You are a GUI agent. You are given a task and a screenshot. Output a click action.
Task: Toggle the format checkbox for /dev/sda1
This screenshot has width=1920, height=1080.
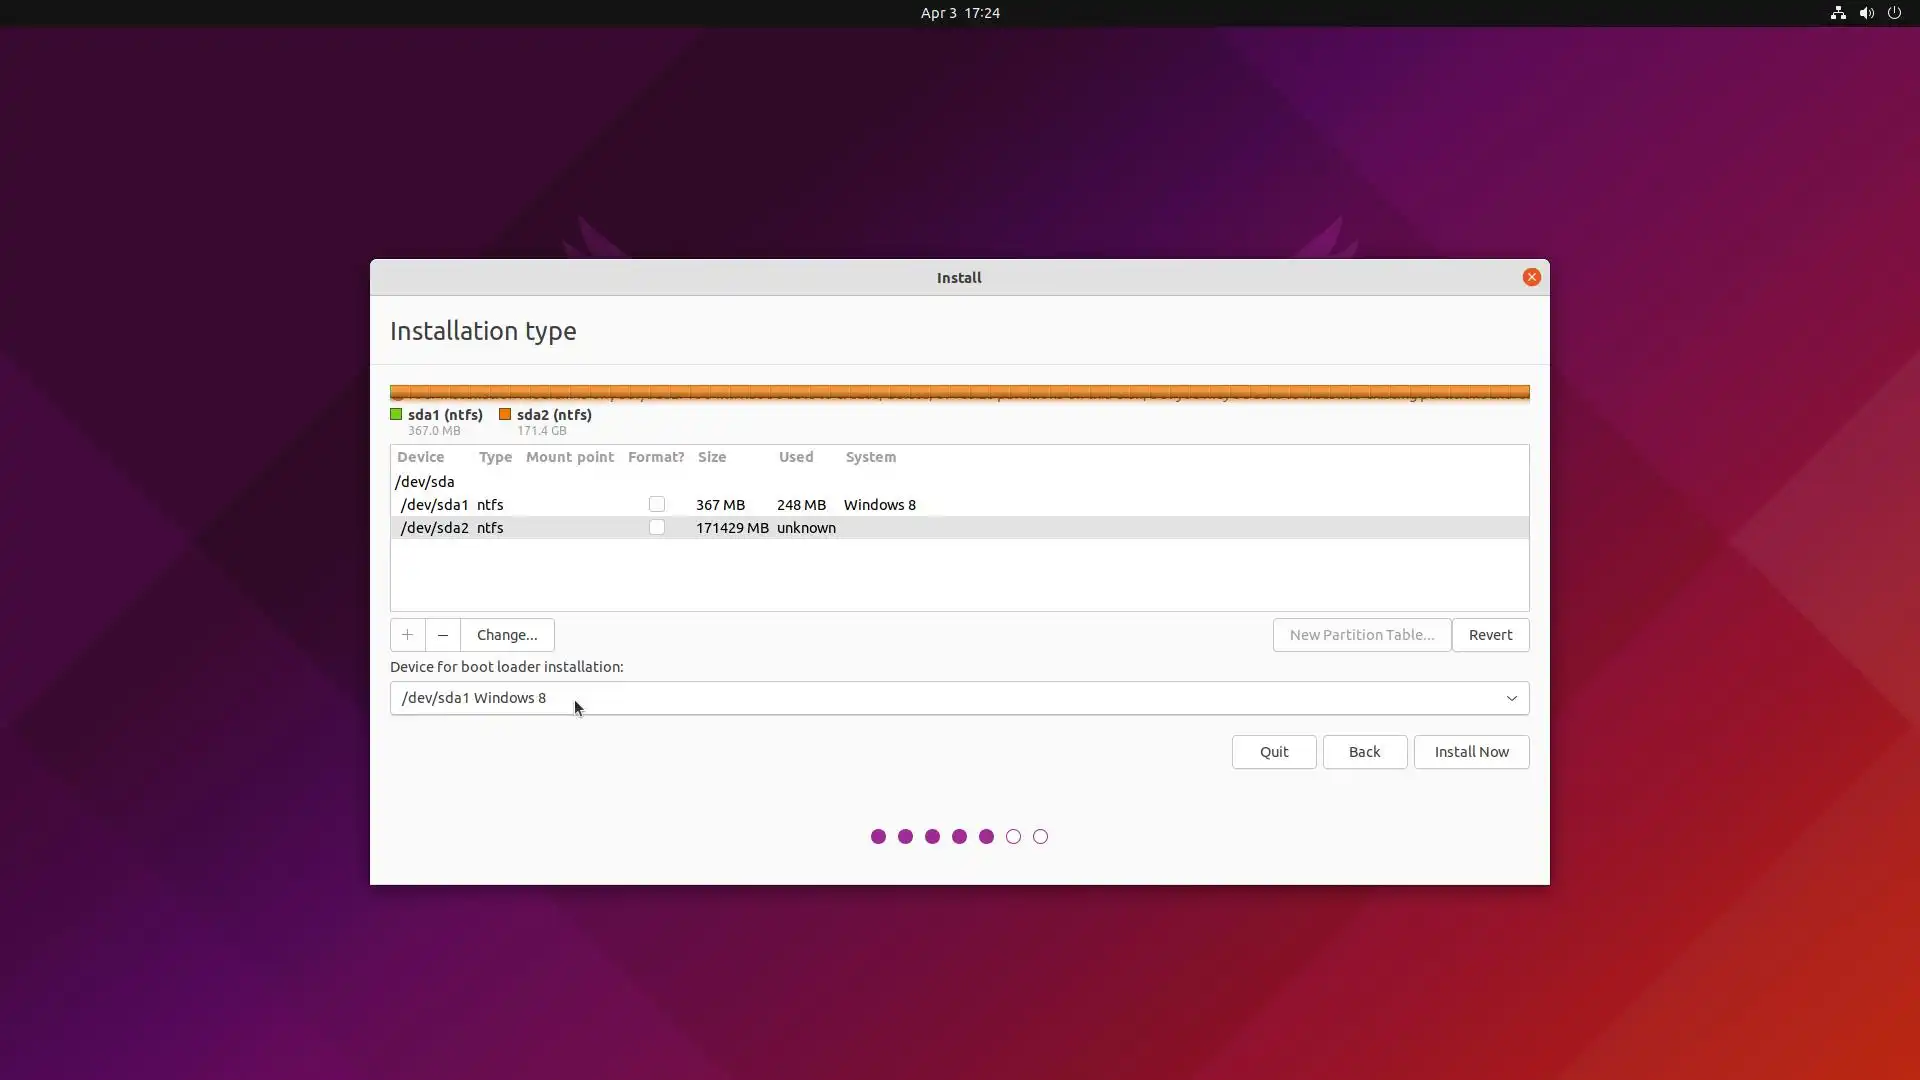tap(657, 504)
